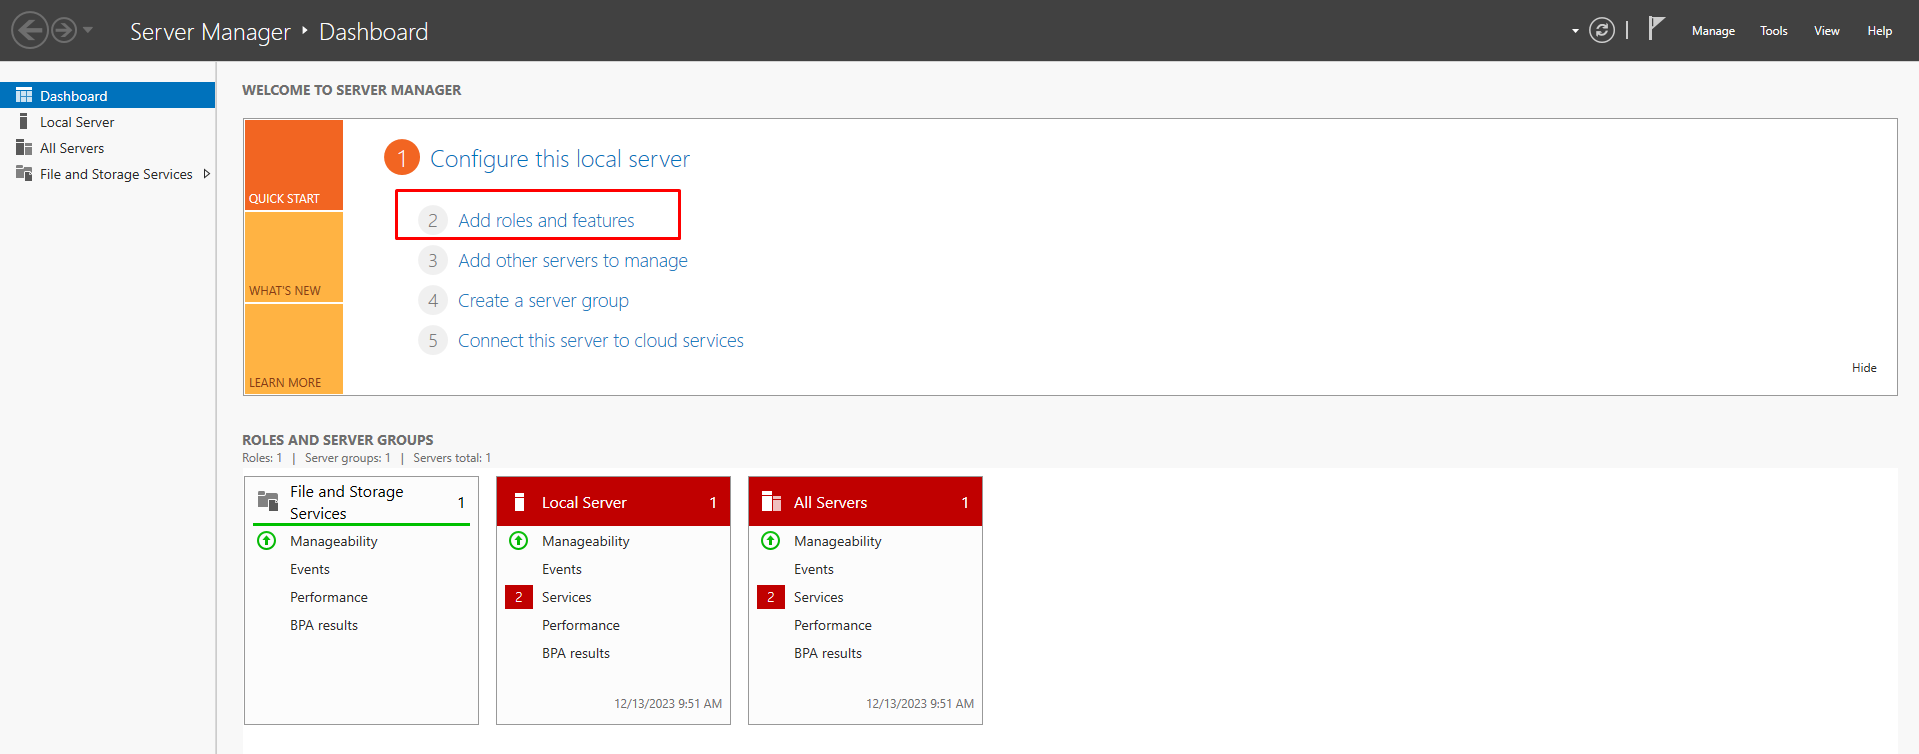Viewport: 1919px width, 754px height.
Task: Select the LEARN MORE tile
Action: (294, 349)
